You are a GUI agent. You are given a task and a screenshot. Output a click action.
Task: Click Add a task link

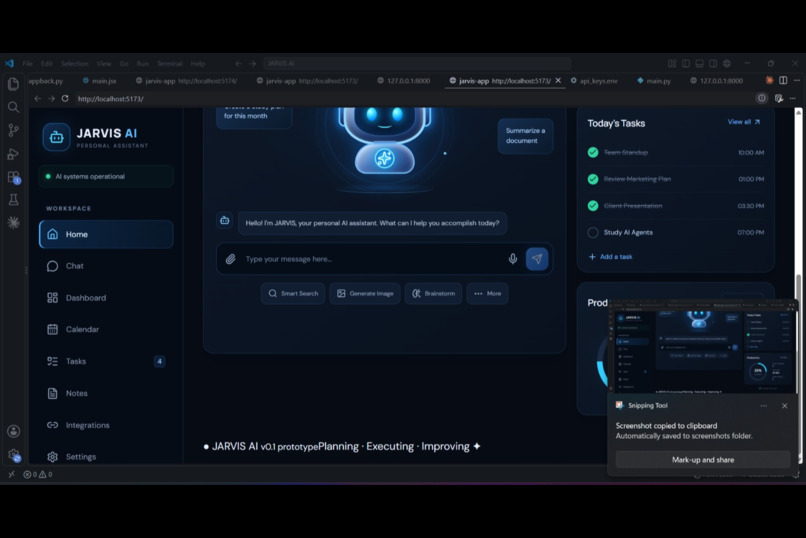(610, 256)
